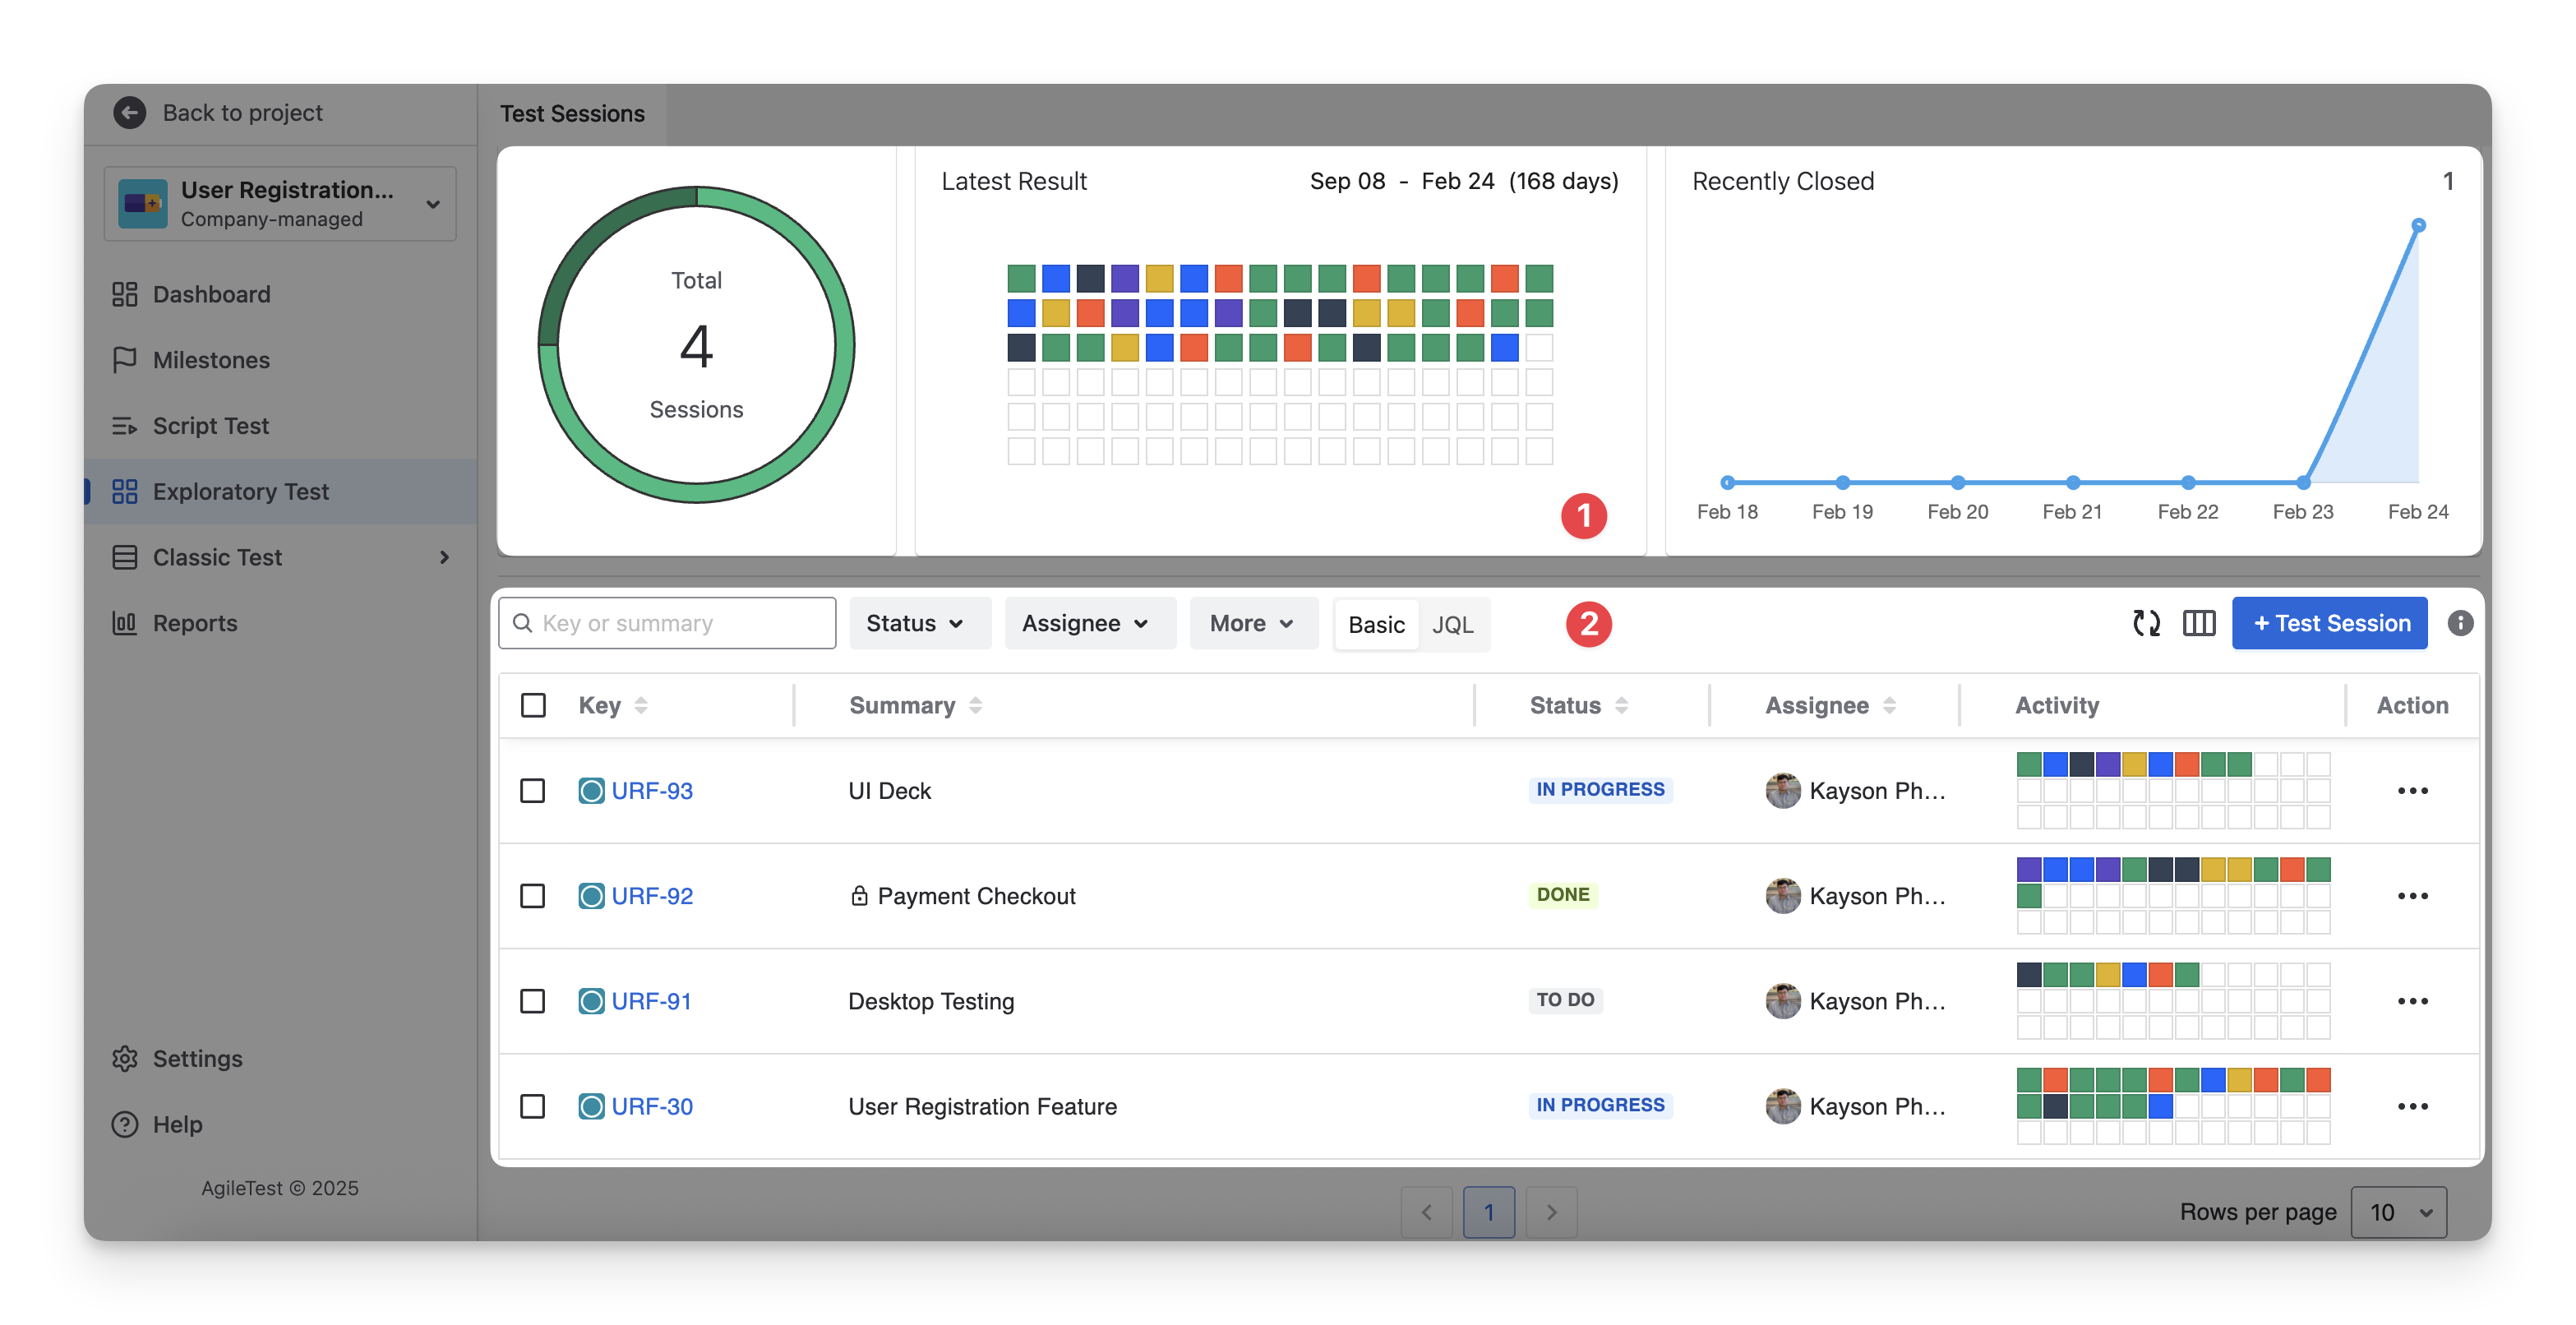Toggle the select-all header checkbox
The image size is (2576, 1325).
click(533, 705)
